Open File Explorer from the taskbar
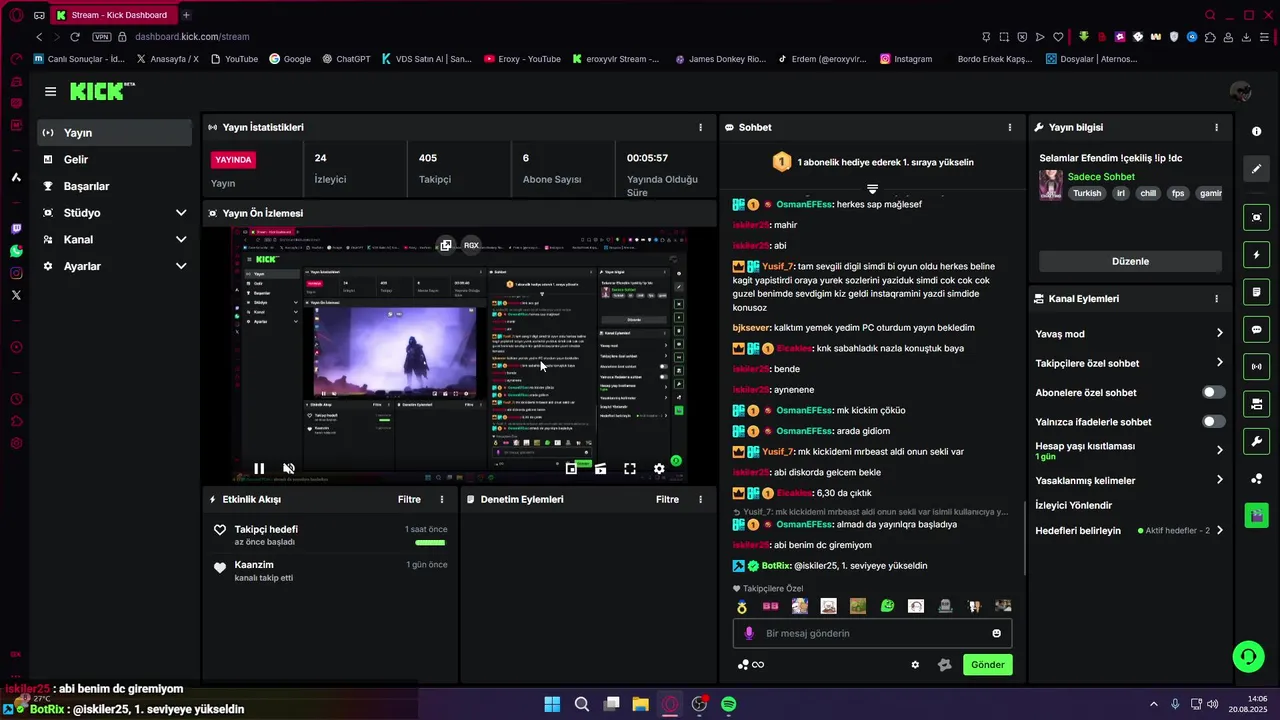The image size is (1280, 720). tap(640, 704)
